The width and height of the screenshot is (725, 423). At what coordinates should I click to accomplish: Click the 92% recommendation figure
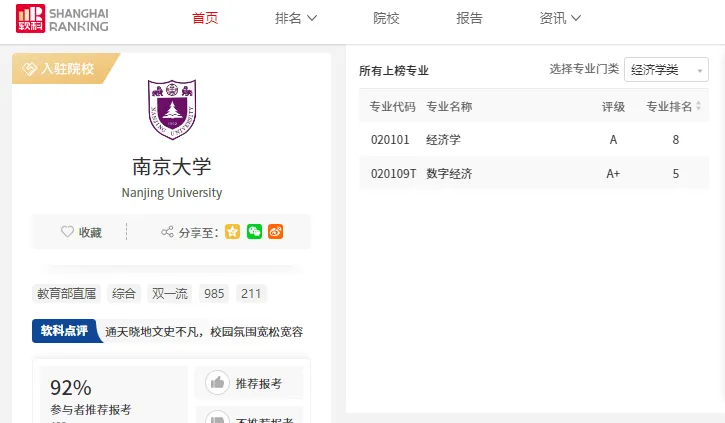(71, 388)
